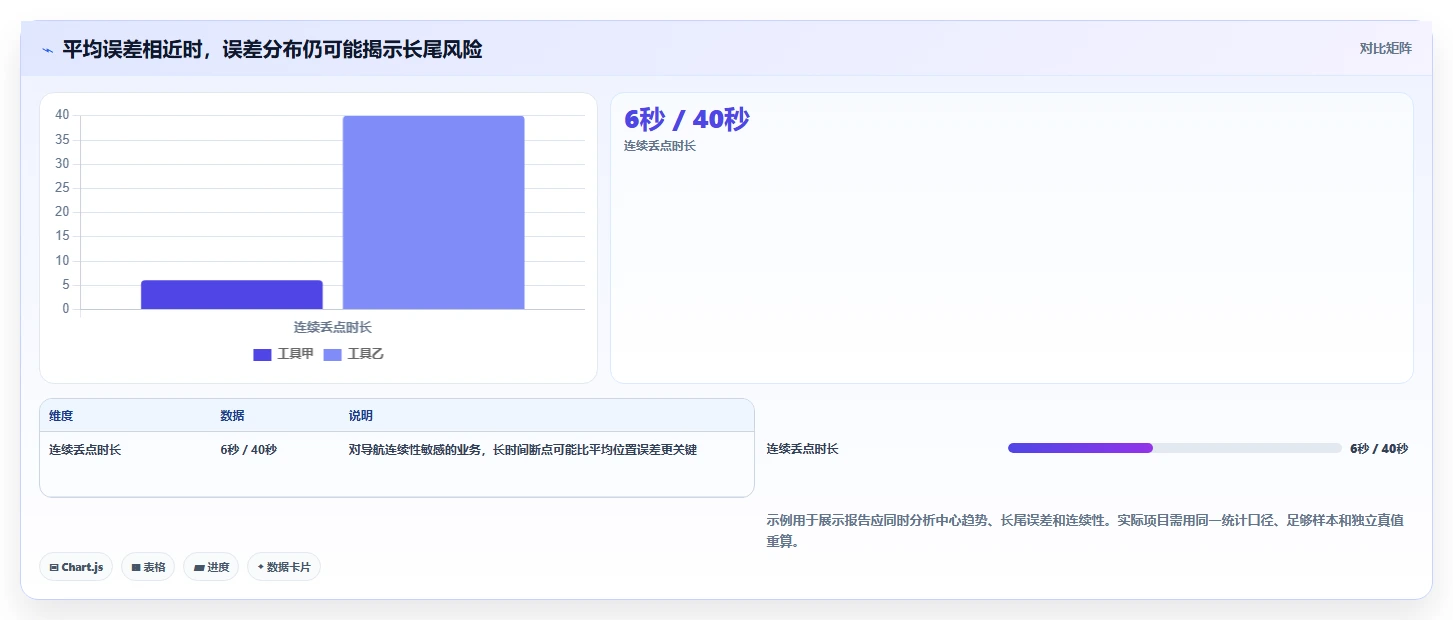Image resolution: width=1453 pixels, height=620 pixels.
Task: Click the 6秒 / 40秒 value beside progress bar
Action: click(1379, 449)
